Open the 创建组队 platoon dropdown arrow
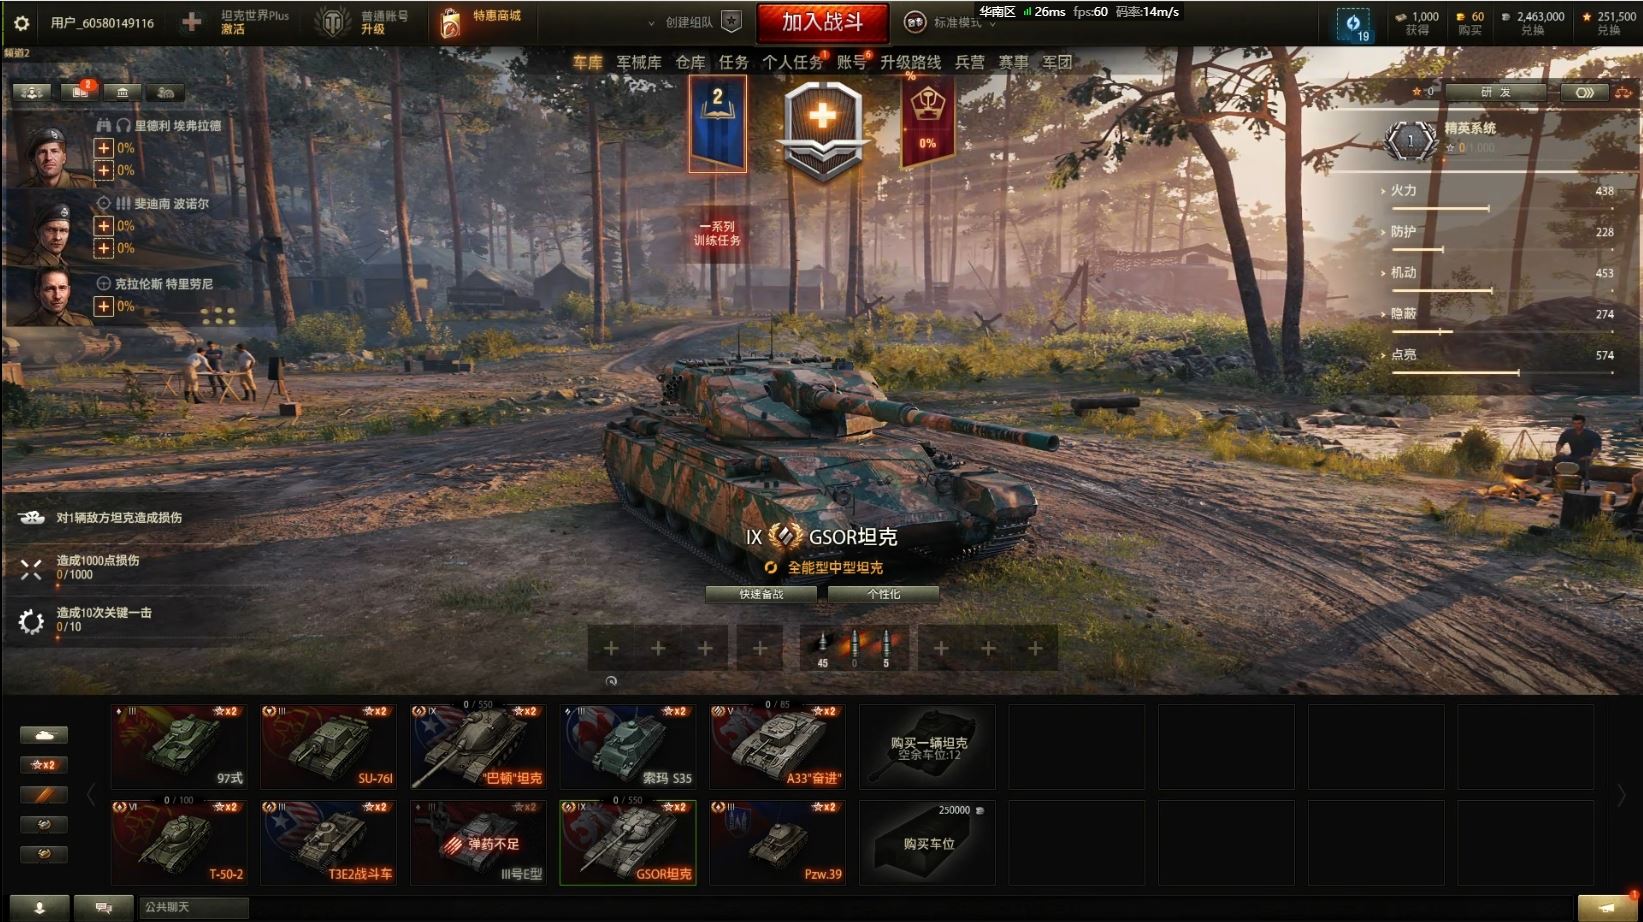1643x922 pixels. click(x=652, y=22)
